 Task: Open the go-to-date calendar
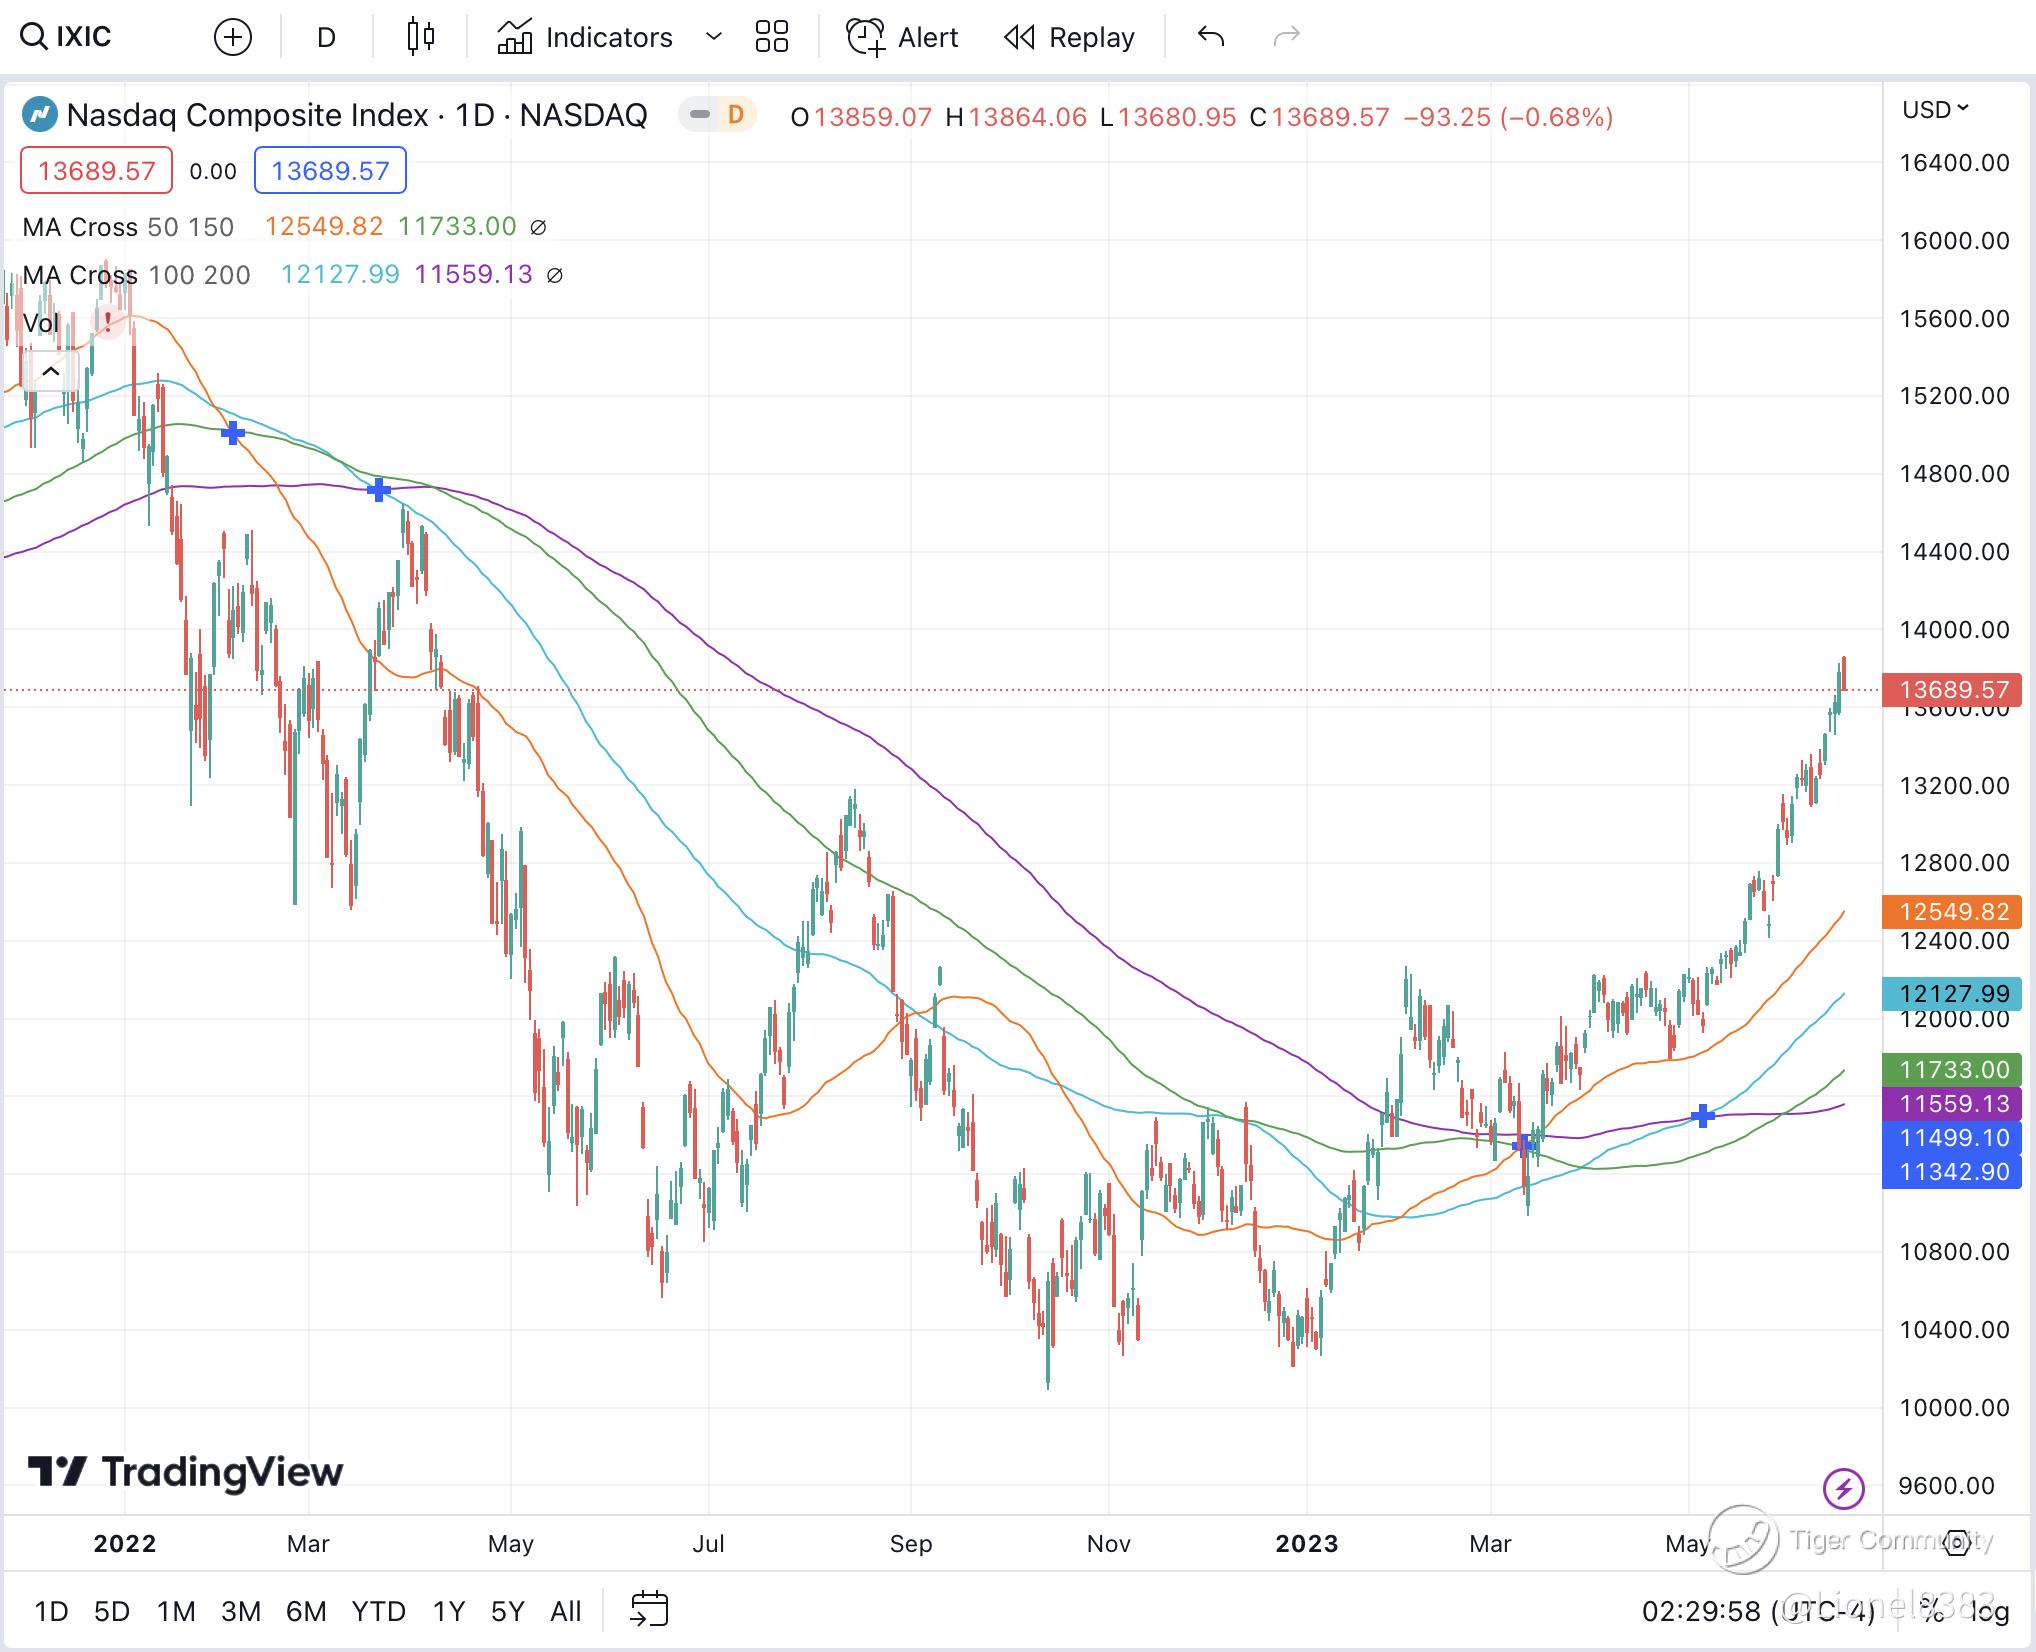[649, 1609]
